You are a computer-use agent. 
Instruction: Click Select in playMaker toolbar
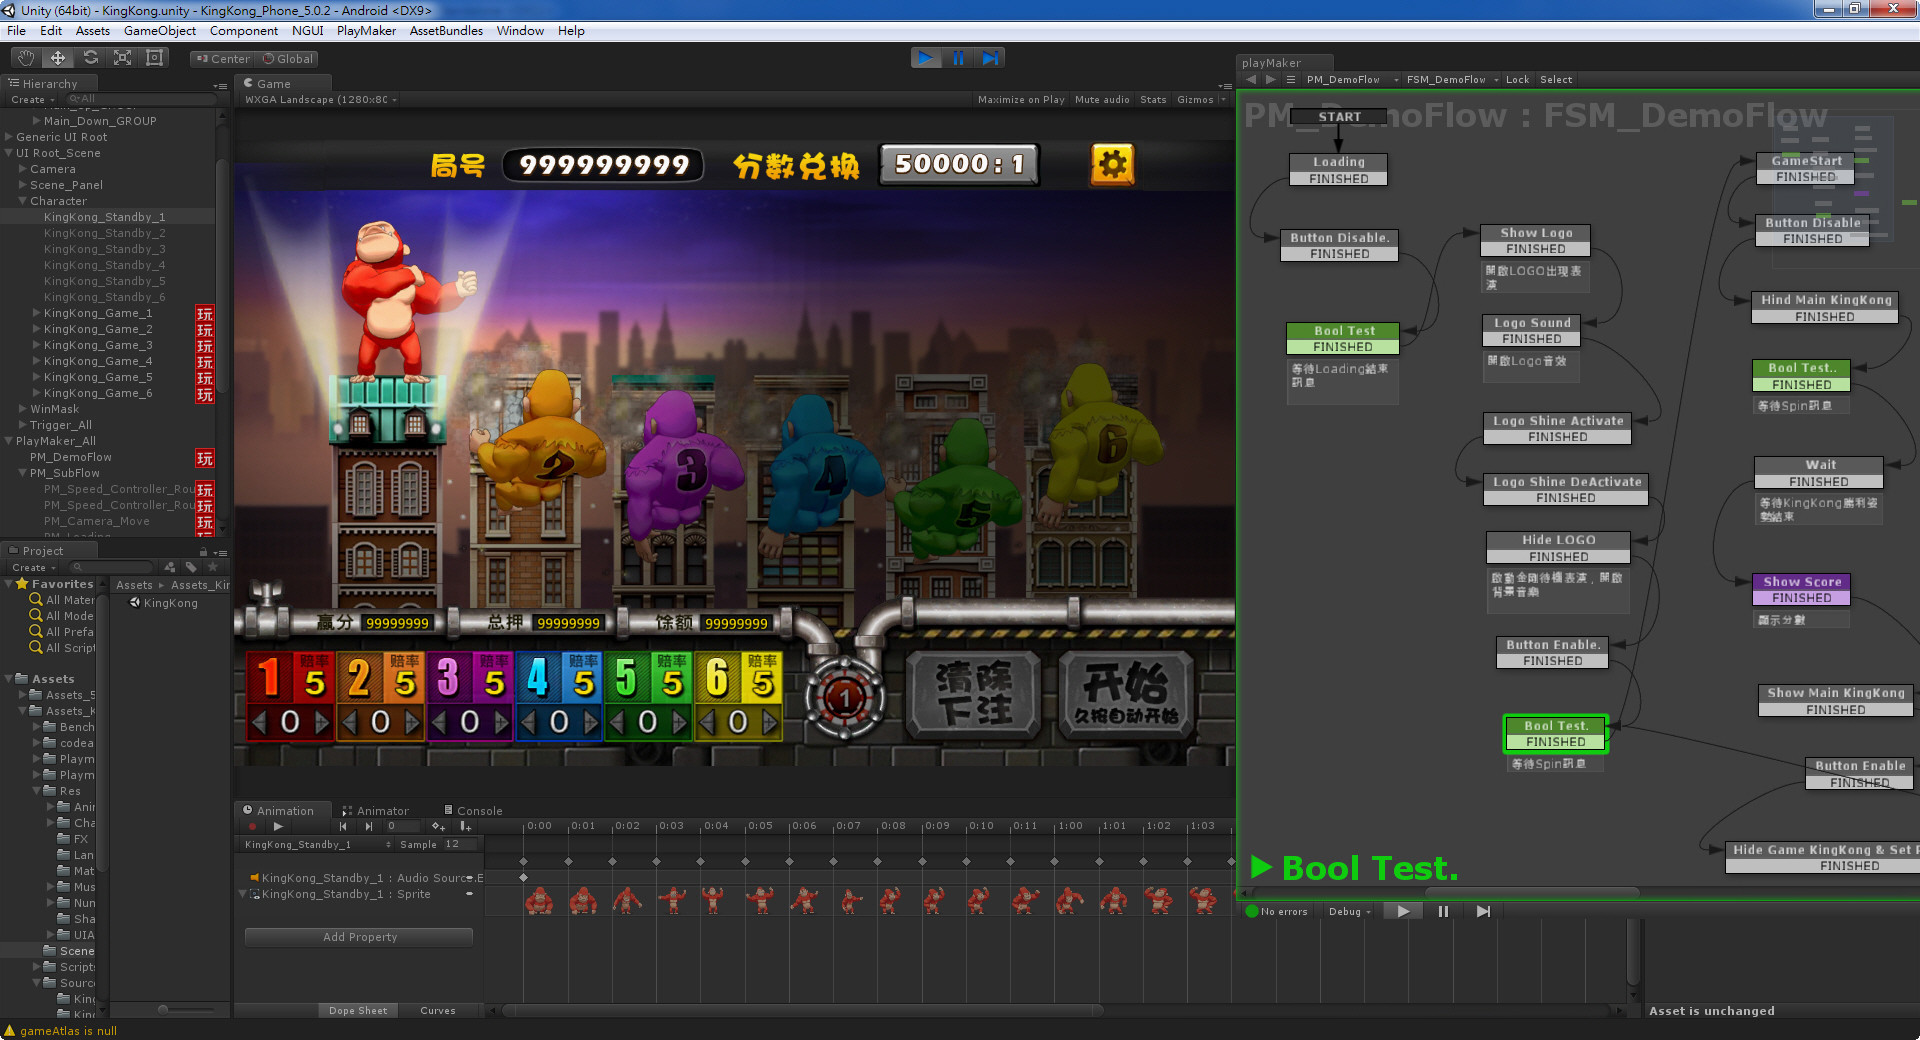(x=1555, y=80)
